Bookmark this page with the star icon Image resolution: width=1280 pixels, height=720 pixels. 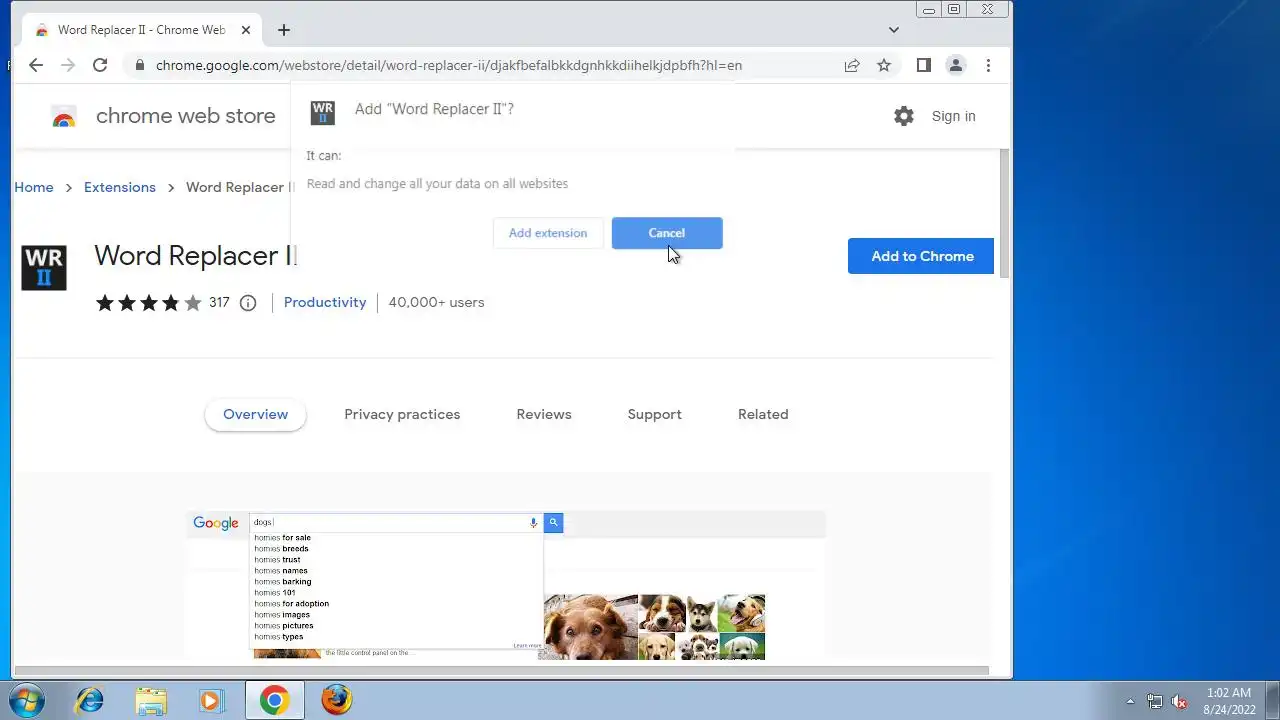click(884, 65)
